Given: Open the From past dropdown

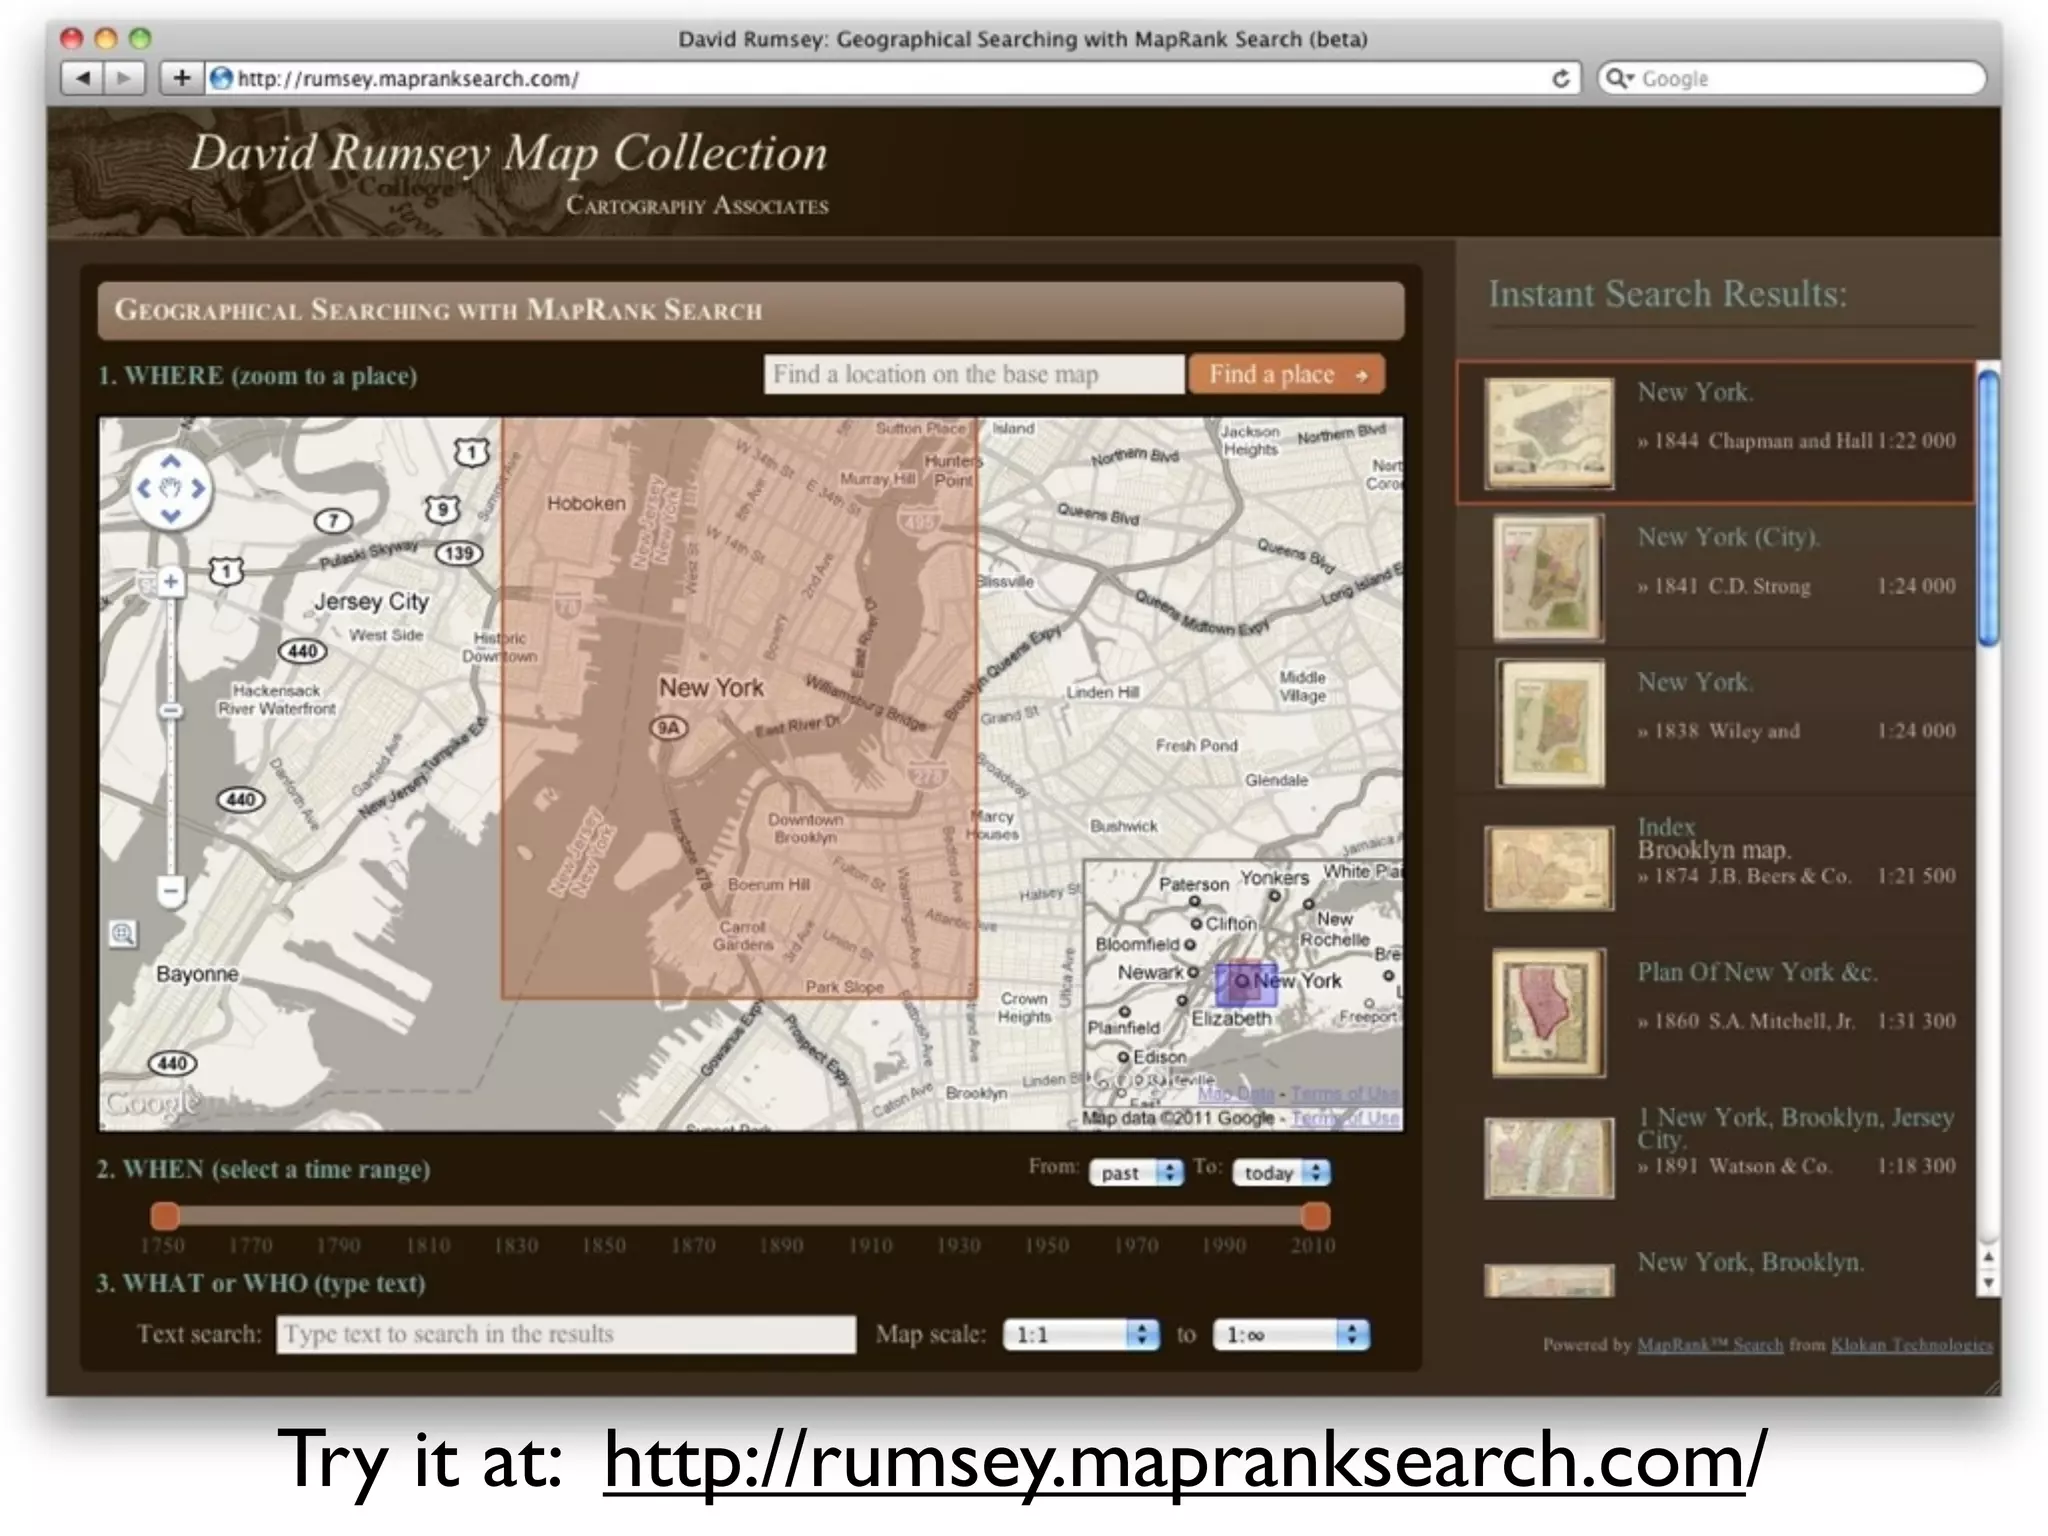Looking at the screenshot, I should coord(1136,1172).
